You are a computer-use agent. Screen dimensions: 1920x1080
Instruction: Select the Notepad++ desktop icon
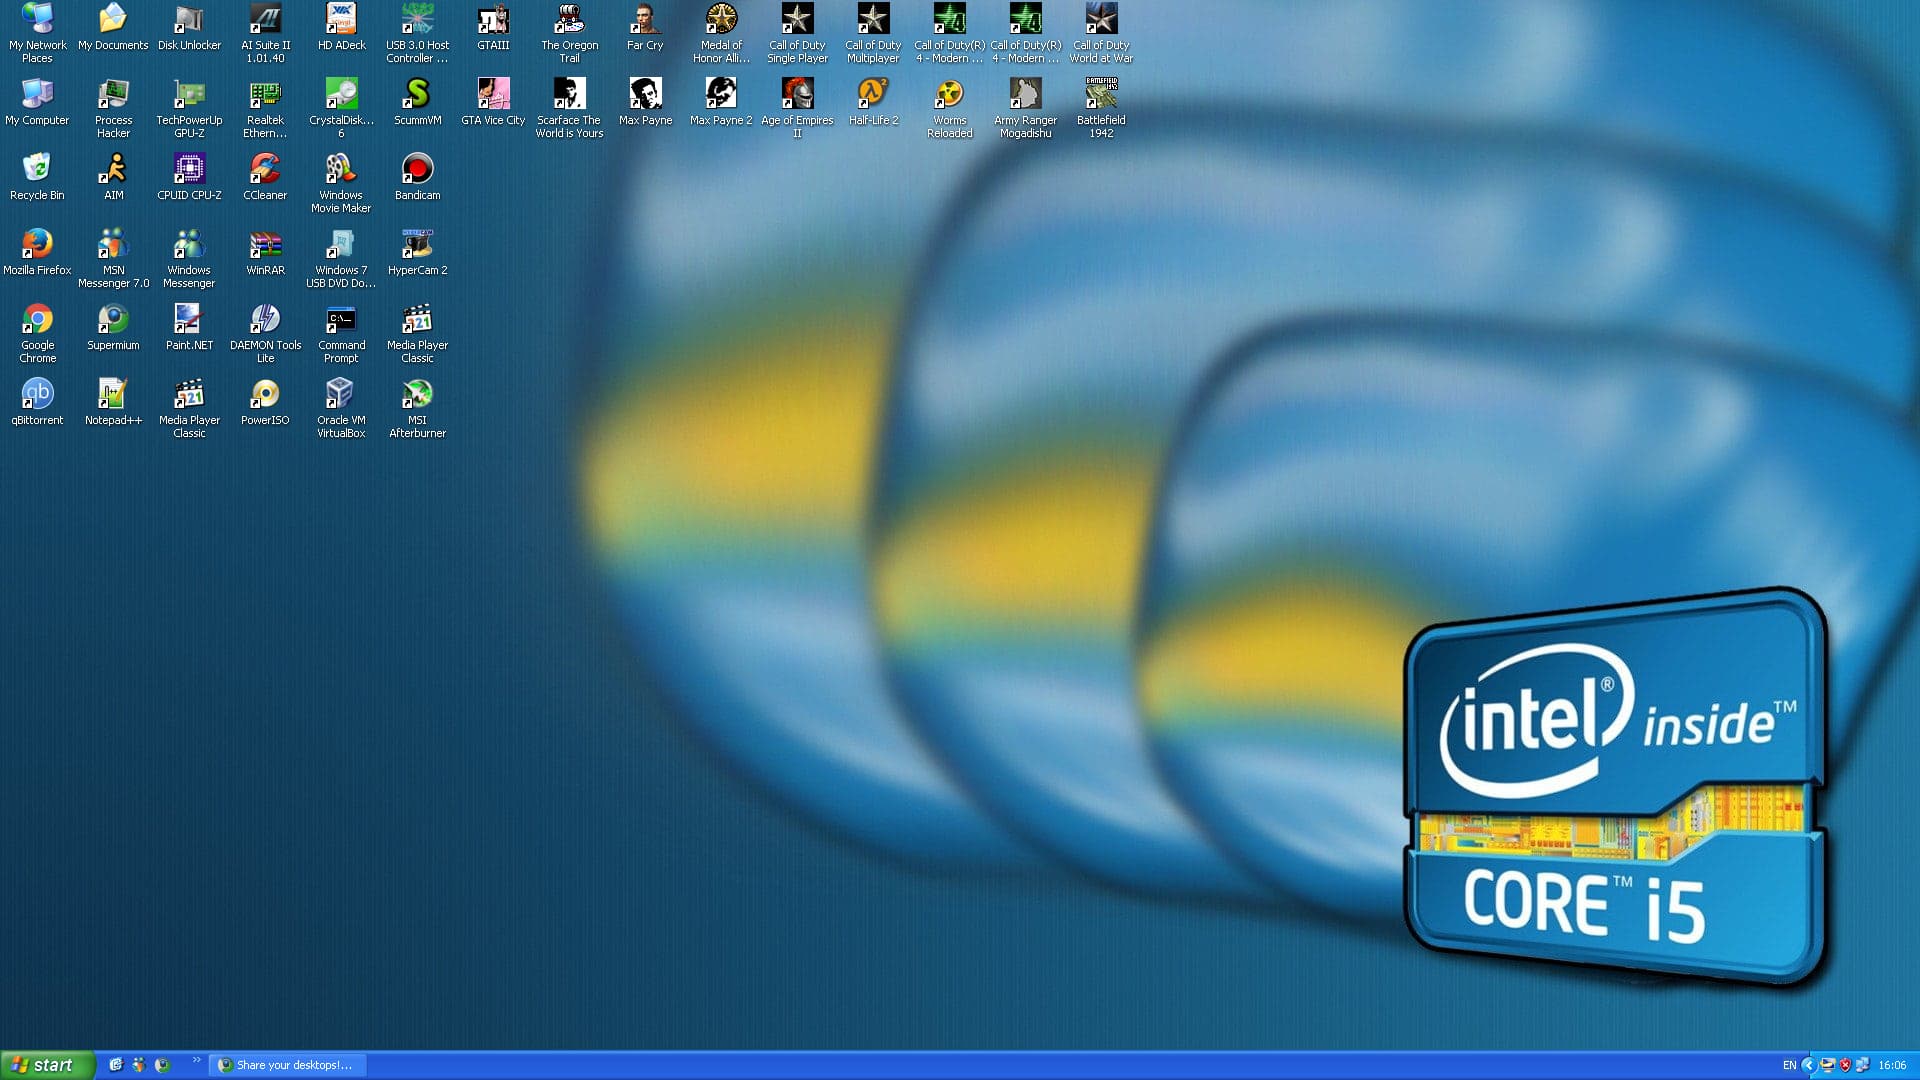pyautogui.click(x=113, y=401)
